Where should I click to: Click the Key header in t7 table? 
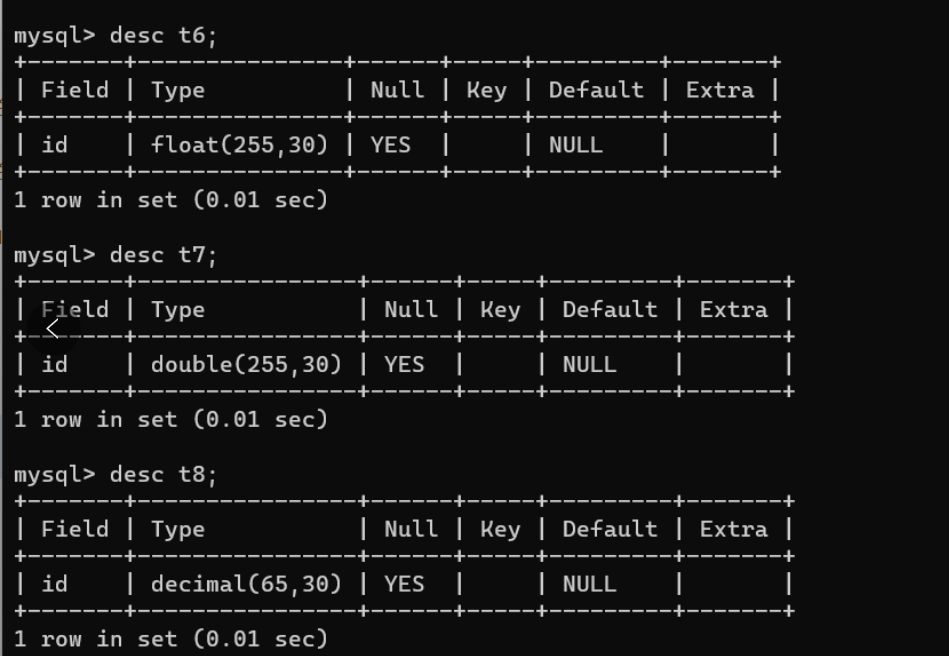tap(500, 310)
